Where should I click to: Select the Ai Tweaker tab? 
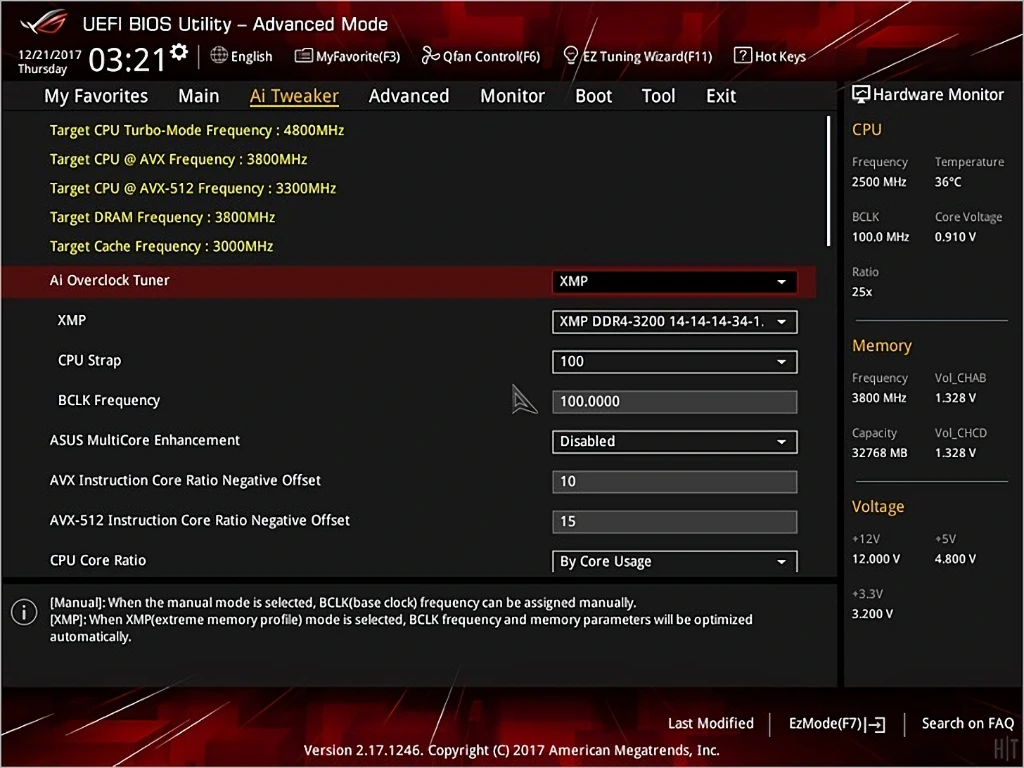click(294, 96)
